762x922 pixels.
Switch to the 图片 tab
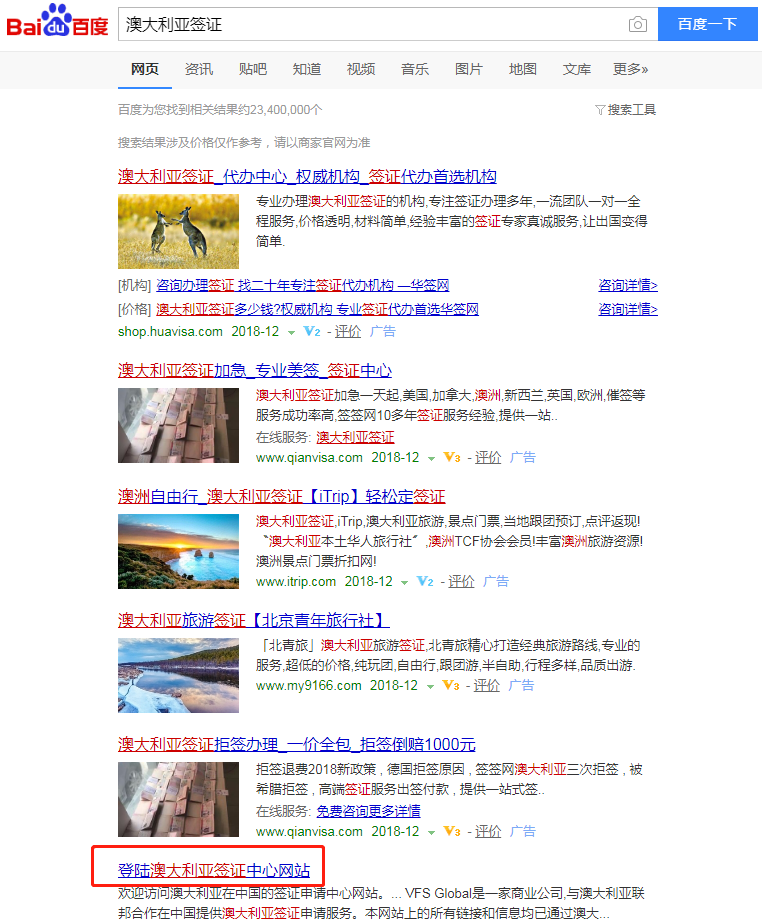click(x=469, y=69)
